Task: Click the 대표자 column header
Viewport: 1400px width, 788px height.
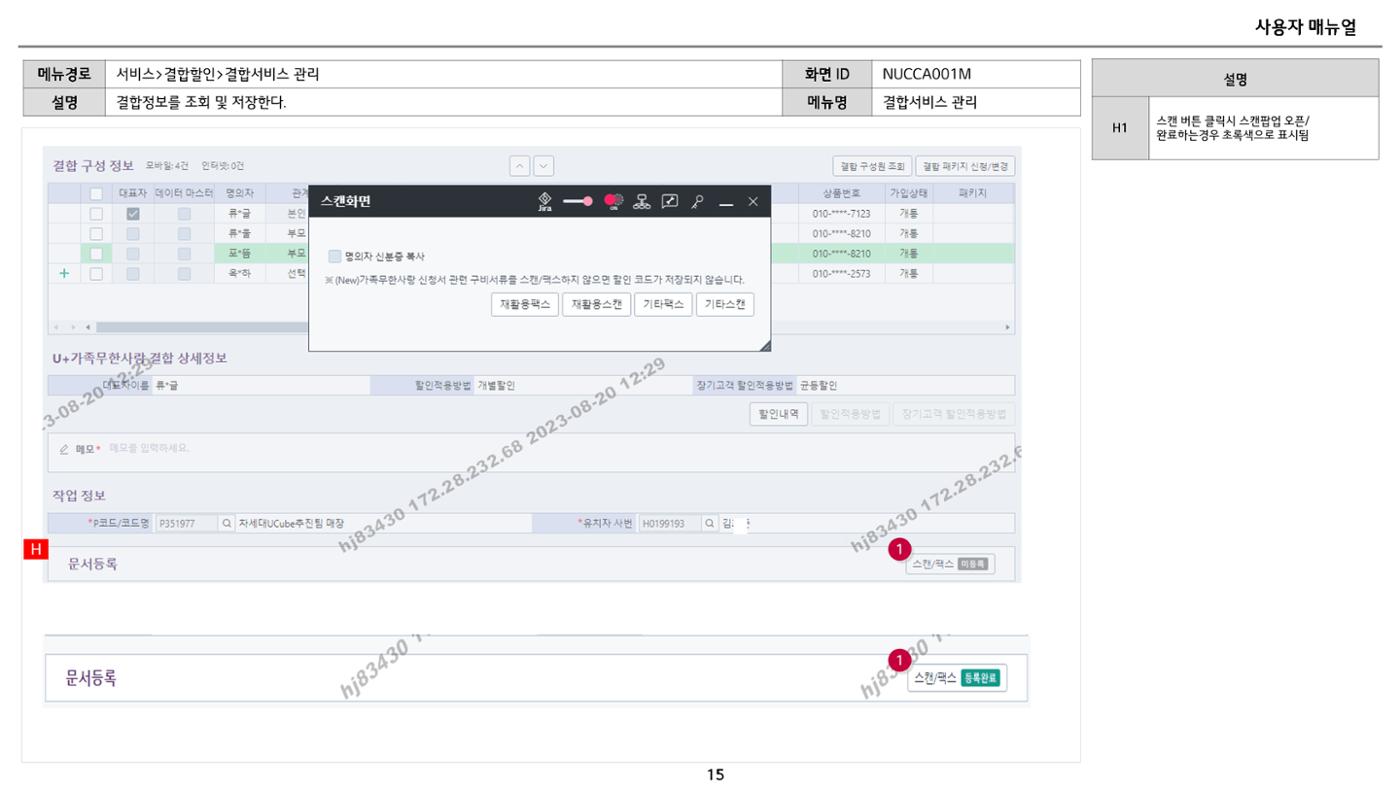Action: 132,193
